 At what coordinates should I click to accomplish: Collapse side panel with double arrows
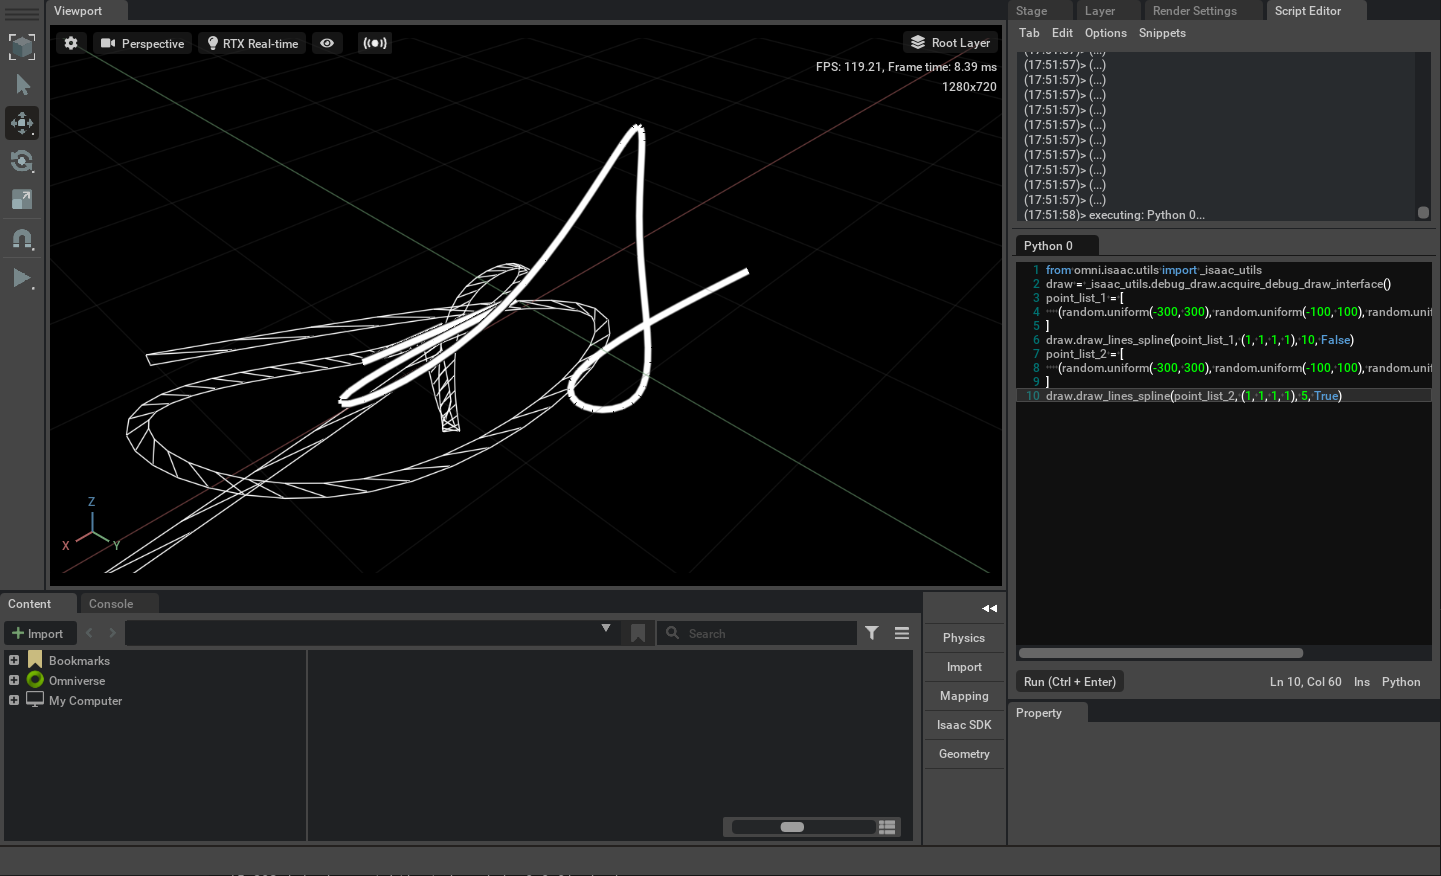[x=989, y=609]
